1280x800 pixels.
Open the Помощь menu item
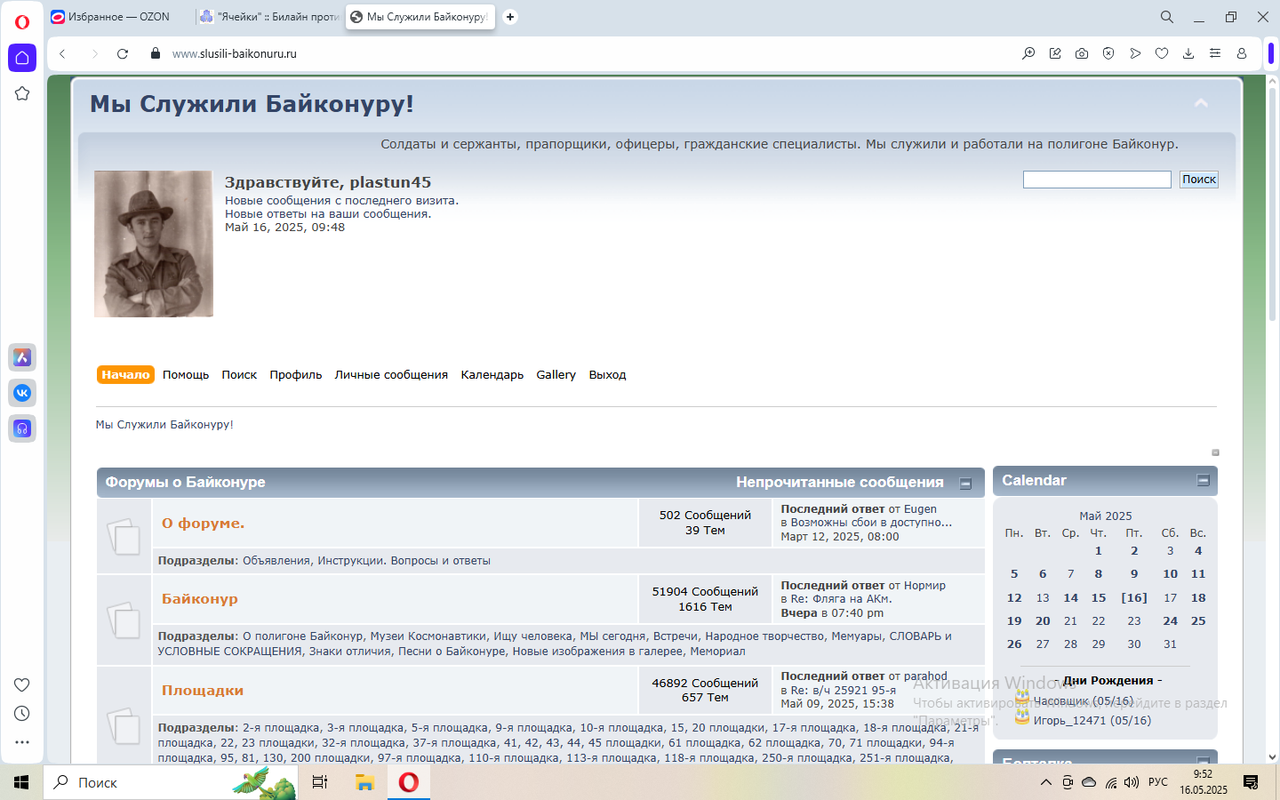(x=186, y=375)
